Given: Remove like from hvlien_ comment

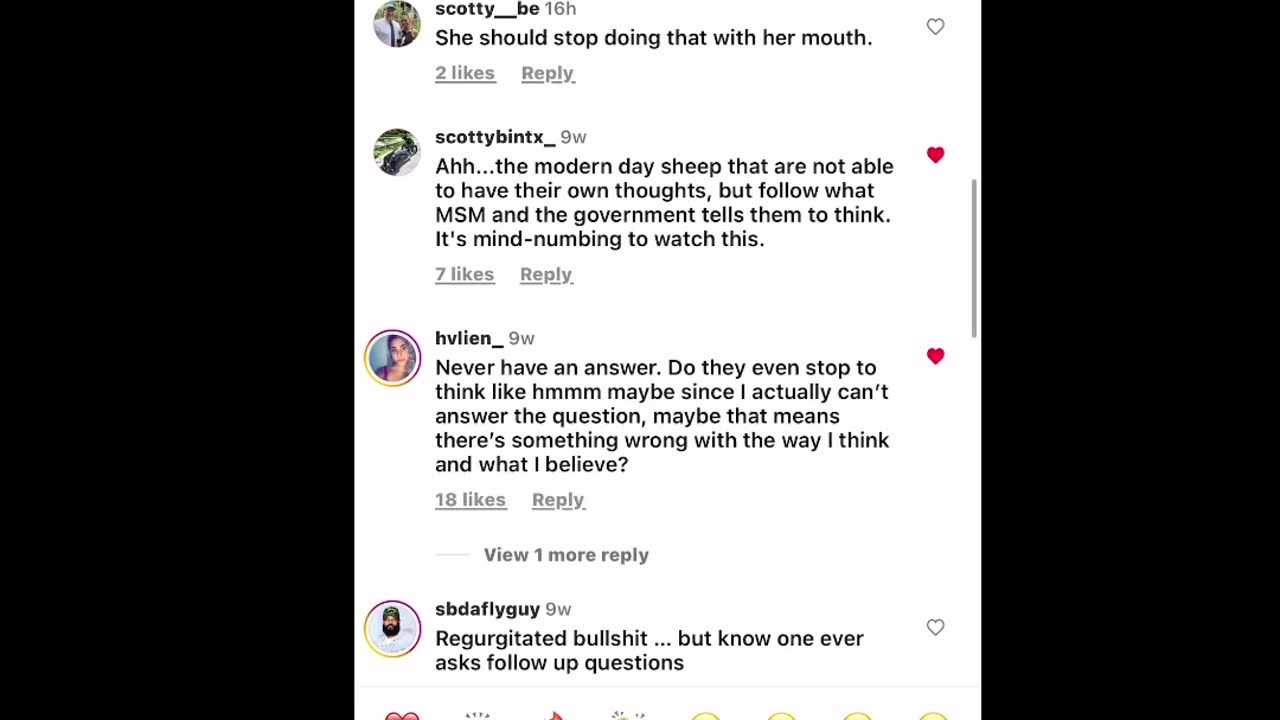Looking at the screenshot, I should pyautogui.click(x=935, y=356).
